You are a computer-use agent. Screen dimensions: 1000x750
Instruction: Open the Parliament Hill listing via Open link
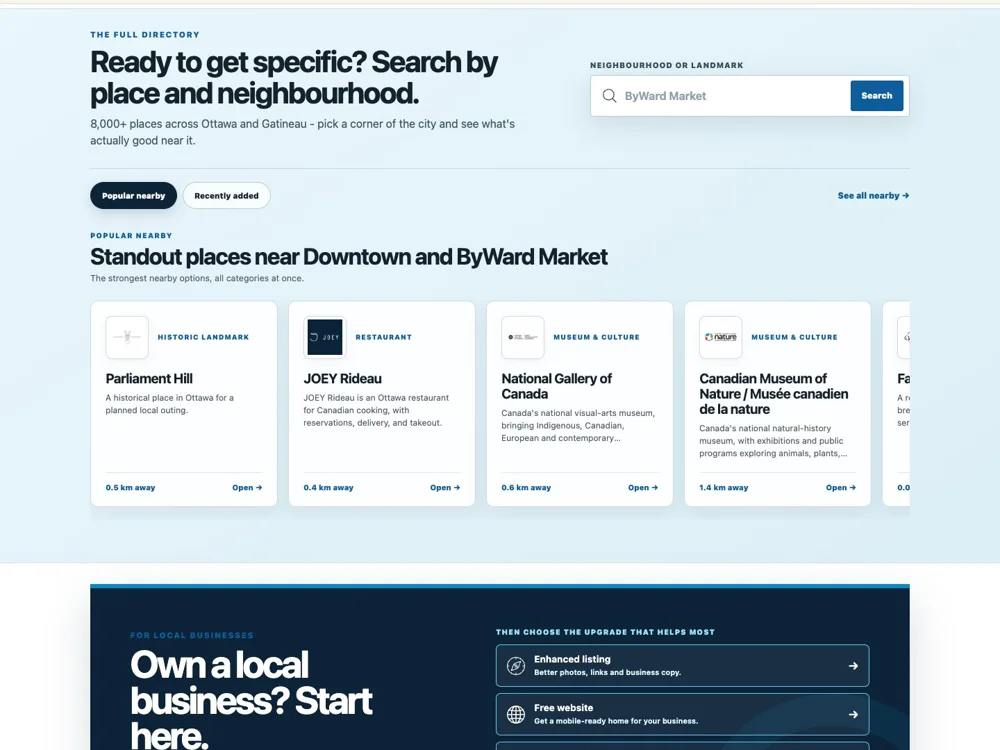(247, 487)
